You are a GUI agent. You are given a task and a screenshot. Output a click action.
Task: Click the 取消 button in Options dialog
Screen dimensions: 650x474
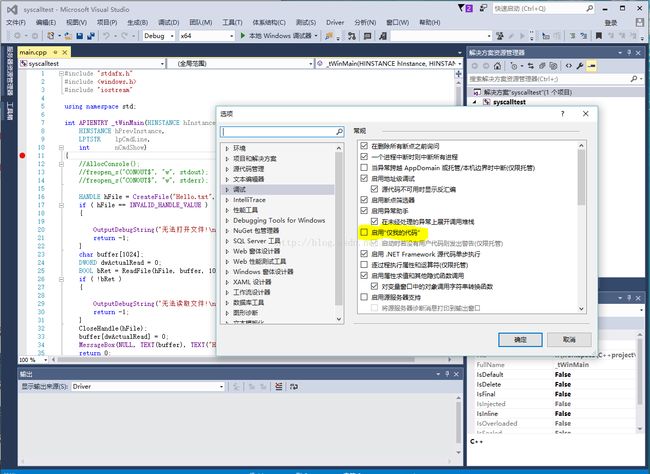point(569,340)
